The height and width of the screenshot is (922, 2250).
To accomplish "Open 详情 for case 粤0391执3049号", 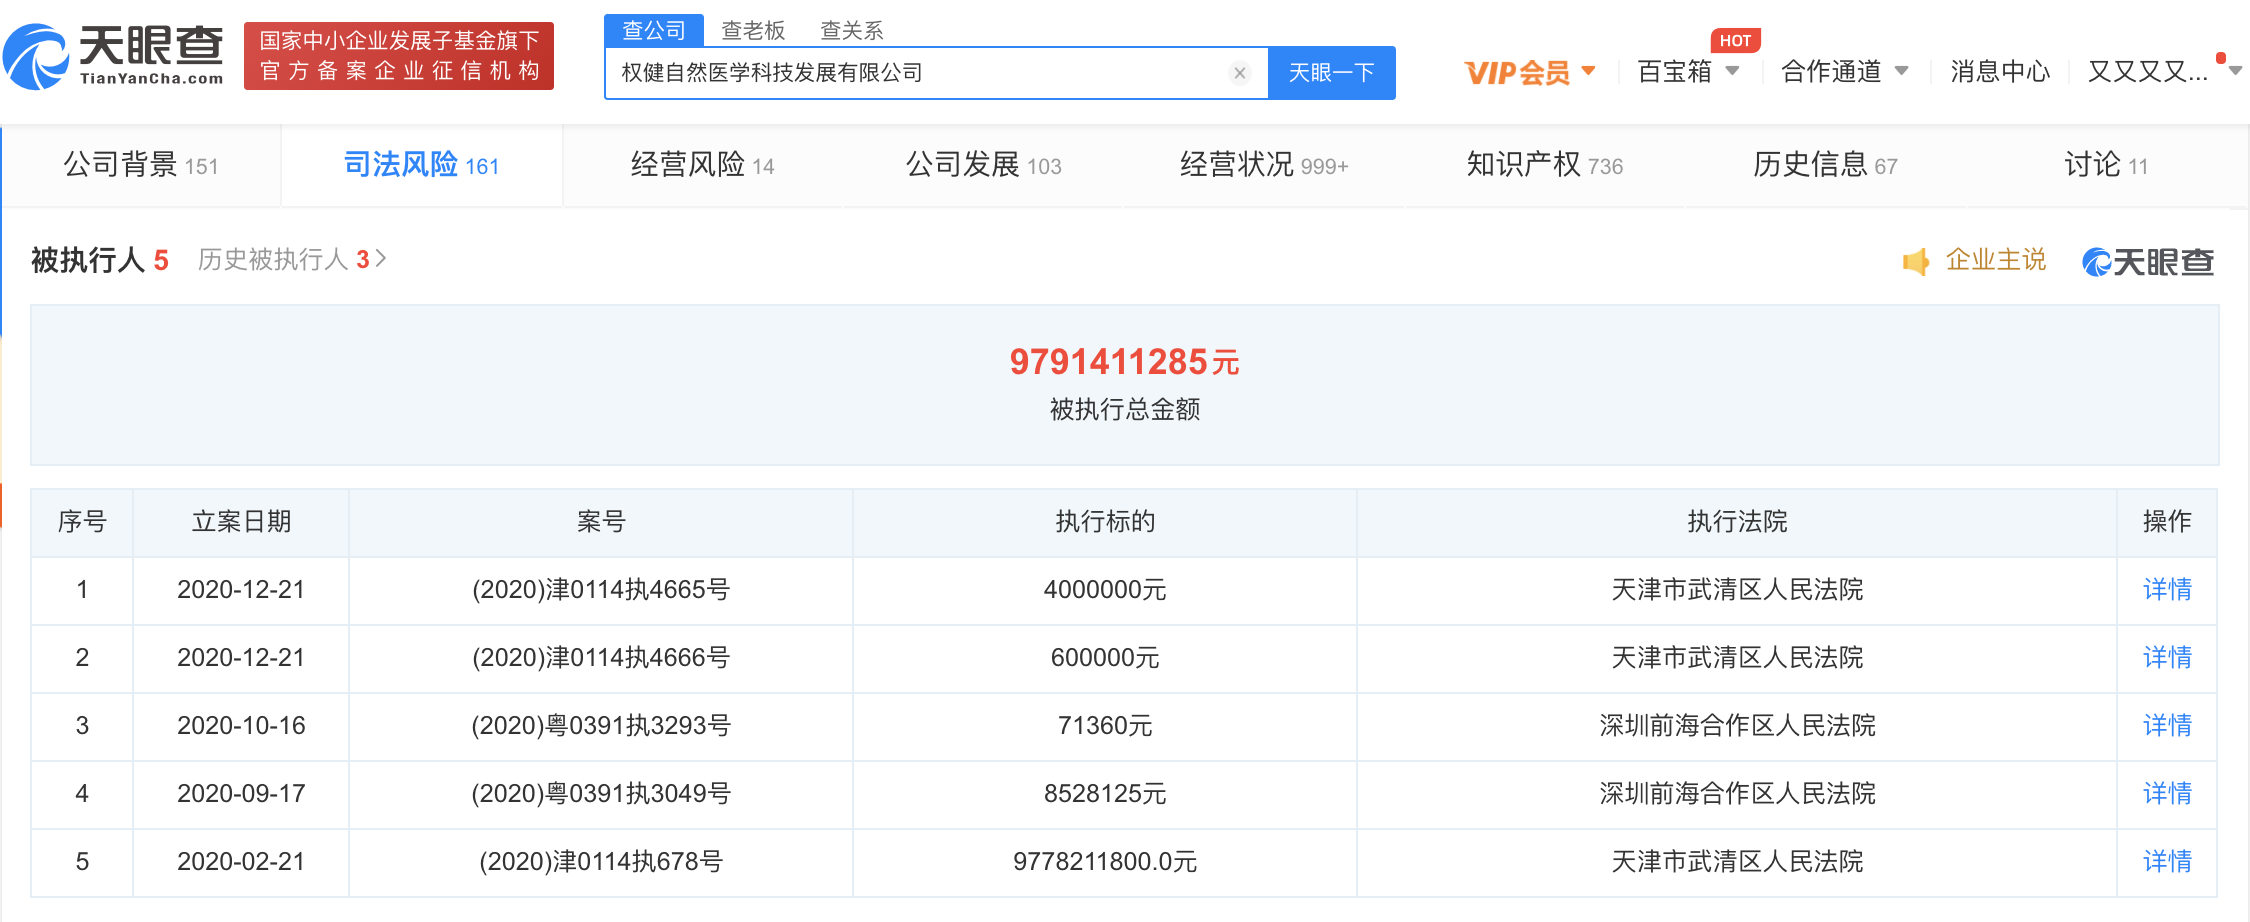I will coord(2167,794).
